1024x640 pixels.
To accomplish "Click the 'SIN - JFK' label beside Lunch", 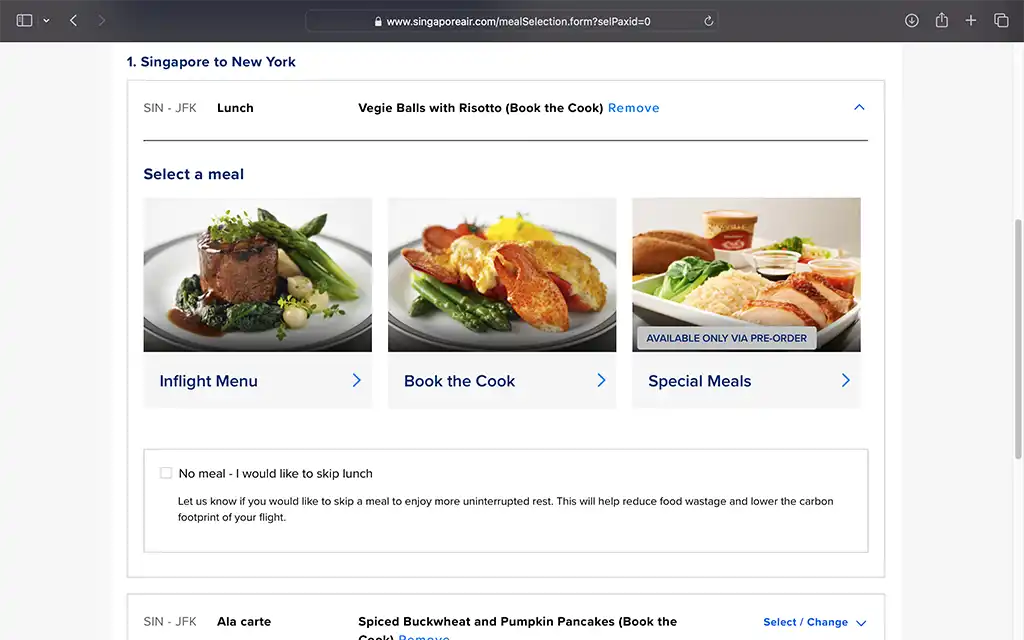I will 170,108.
